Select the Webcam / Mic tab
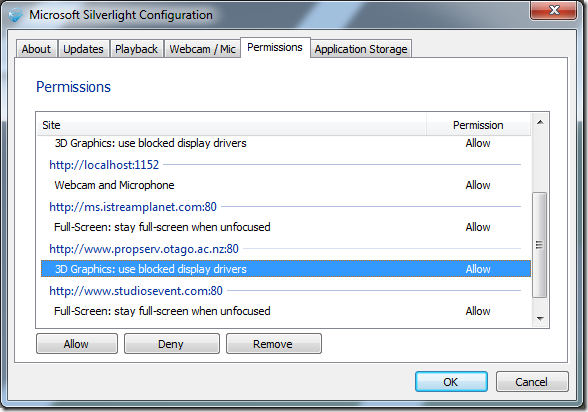The width and height of the screenshot is (588, 412). pyautogui.click(x=202, y=49)
